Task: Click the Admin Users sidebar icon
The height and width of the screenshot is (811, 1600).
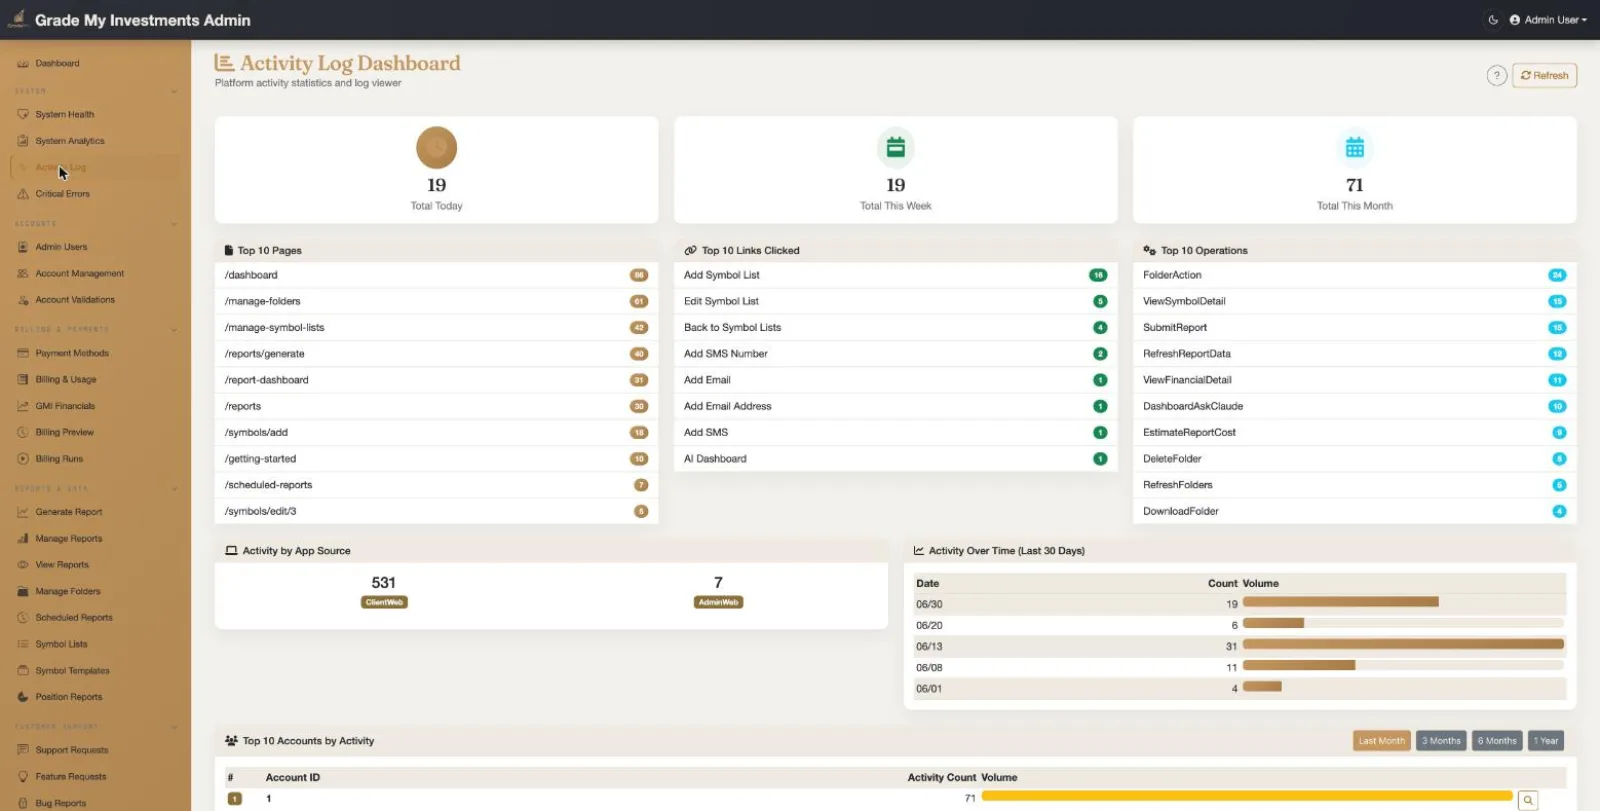Action: pyautogui.click(x=23, y=247)
